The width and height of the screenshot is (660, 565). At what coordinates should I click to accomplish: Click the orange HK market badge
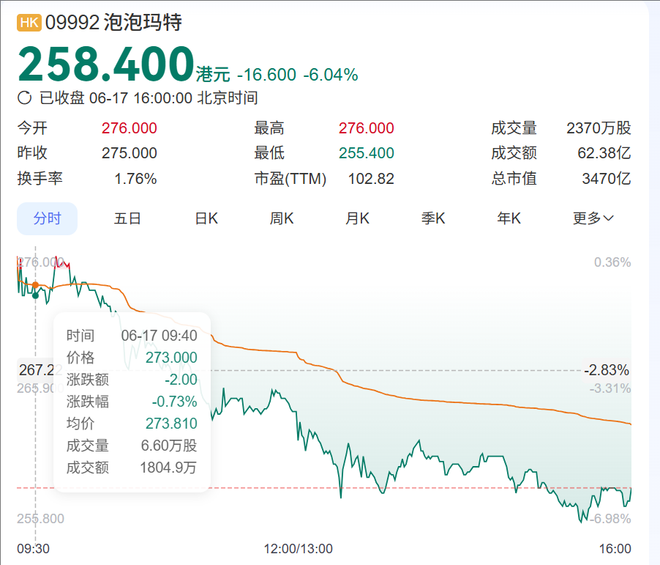[x=29, y=22]
